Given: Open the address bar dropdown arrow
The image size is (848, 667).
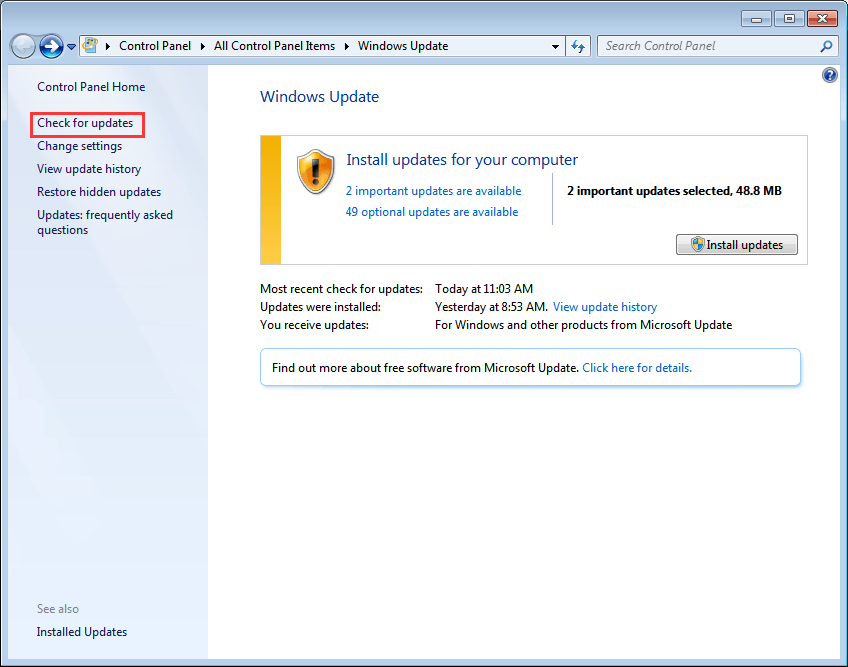Looking at the screenshot, I should (555, 45).
